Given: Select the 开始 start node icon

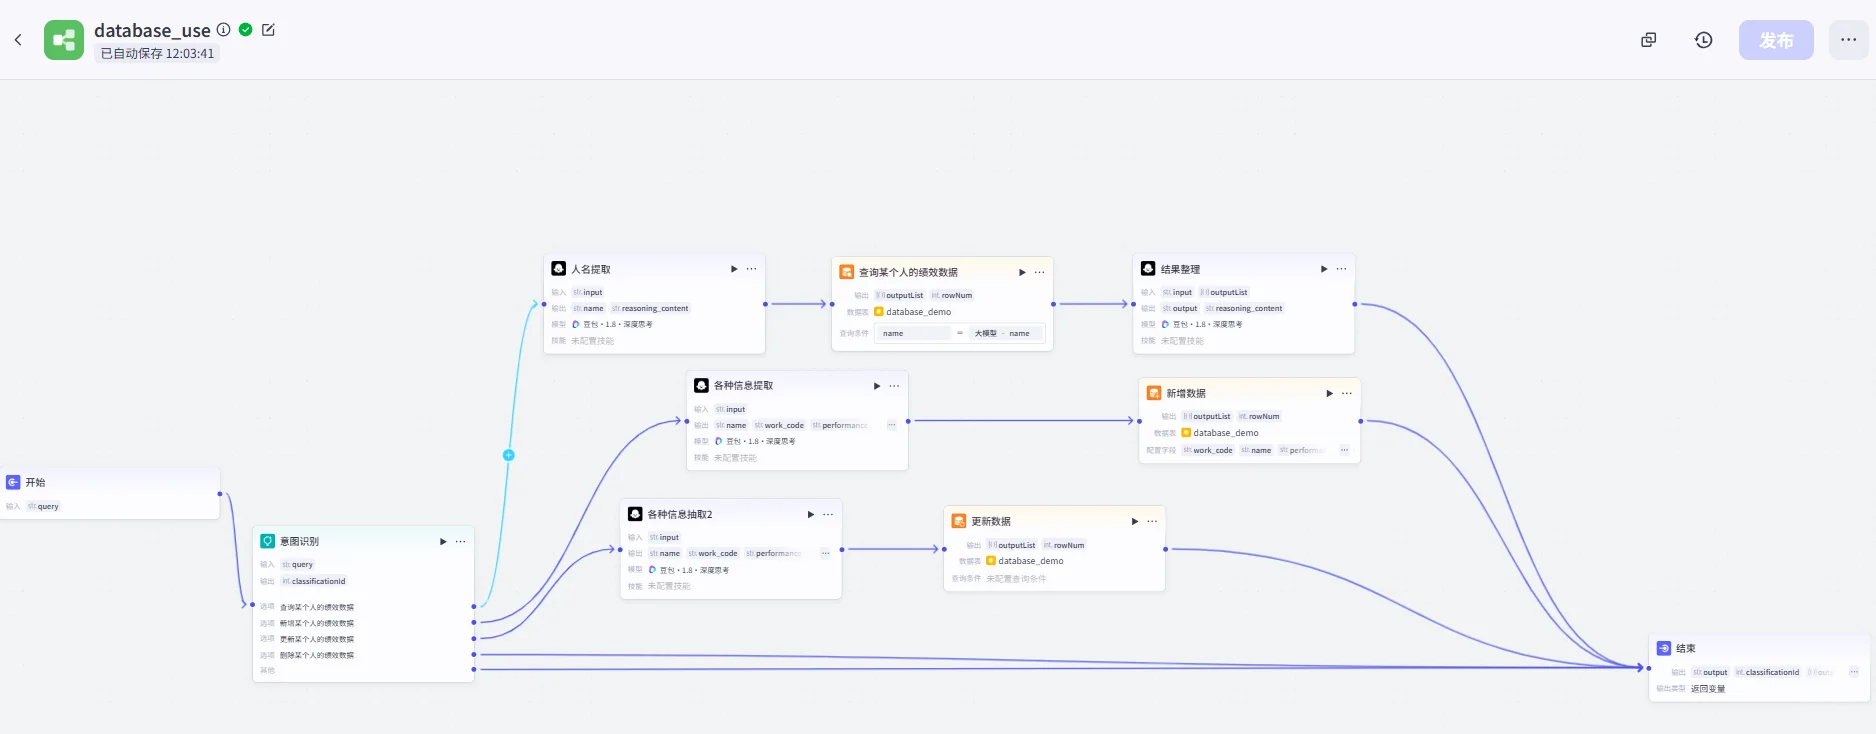Looking at the screenshot, I should click(x=13, y=482).
